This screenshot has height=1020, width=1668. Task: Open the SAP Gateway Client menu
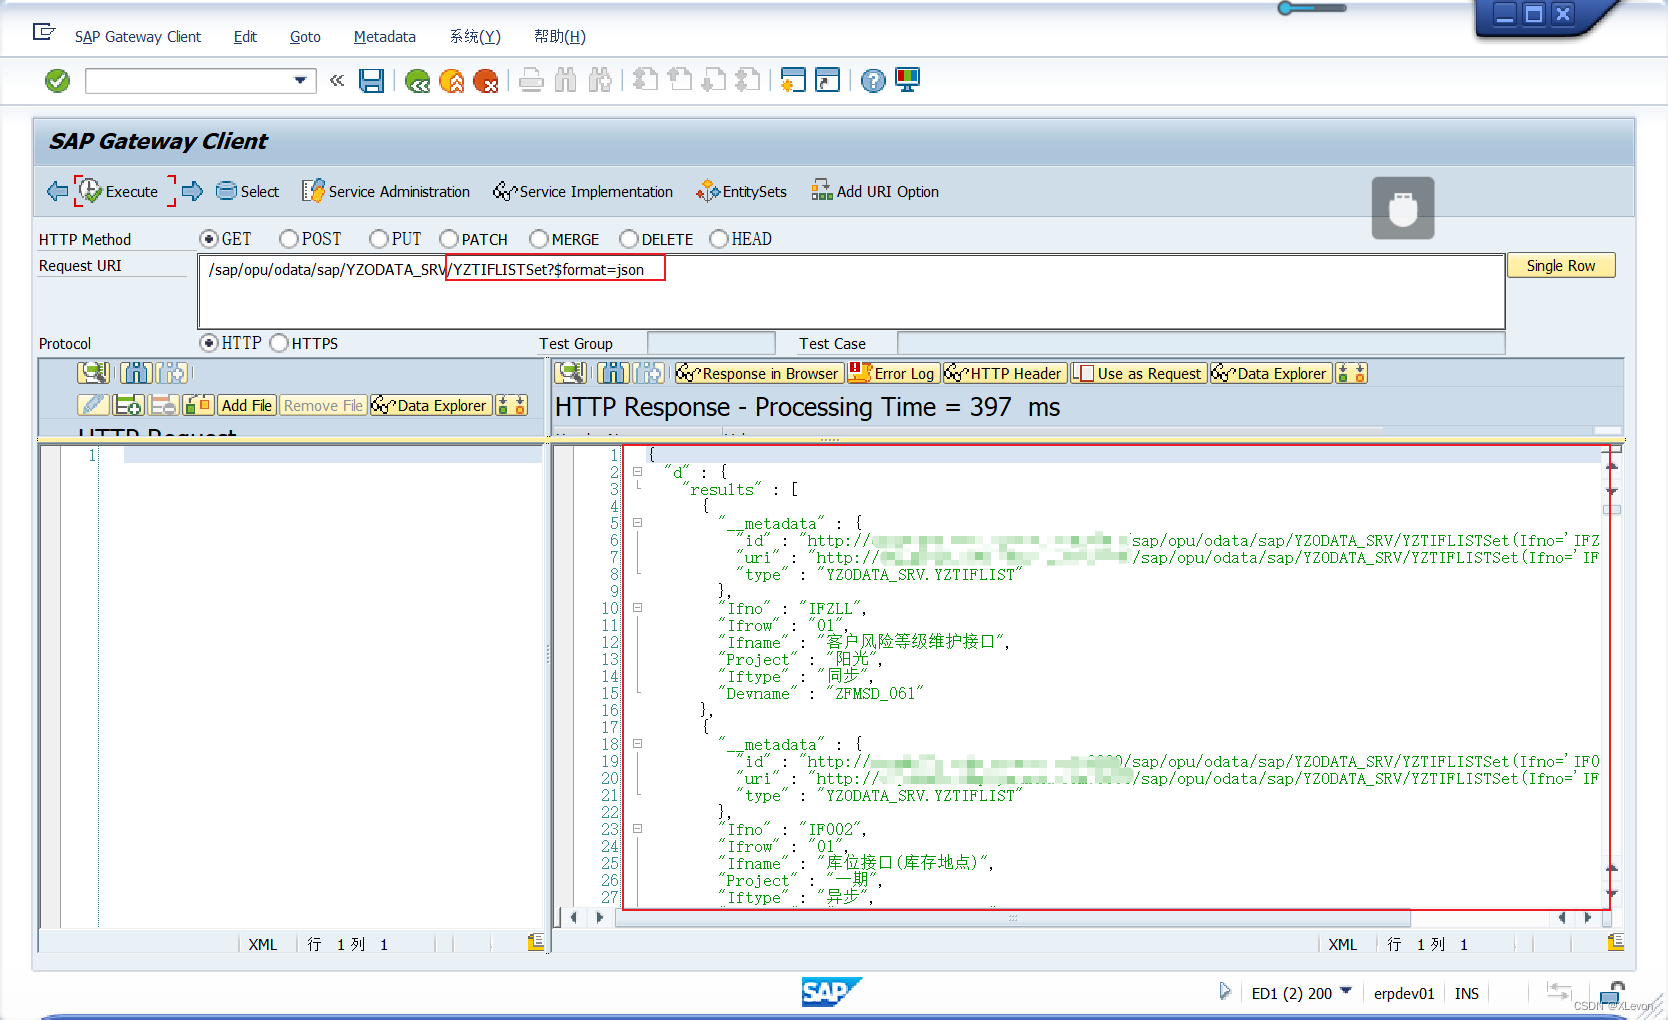pyautogui.click(x=138, y=37)
